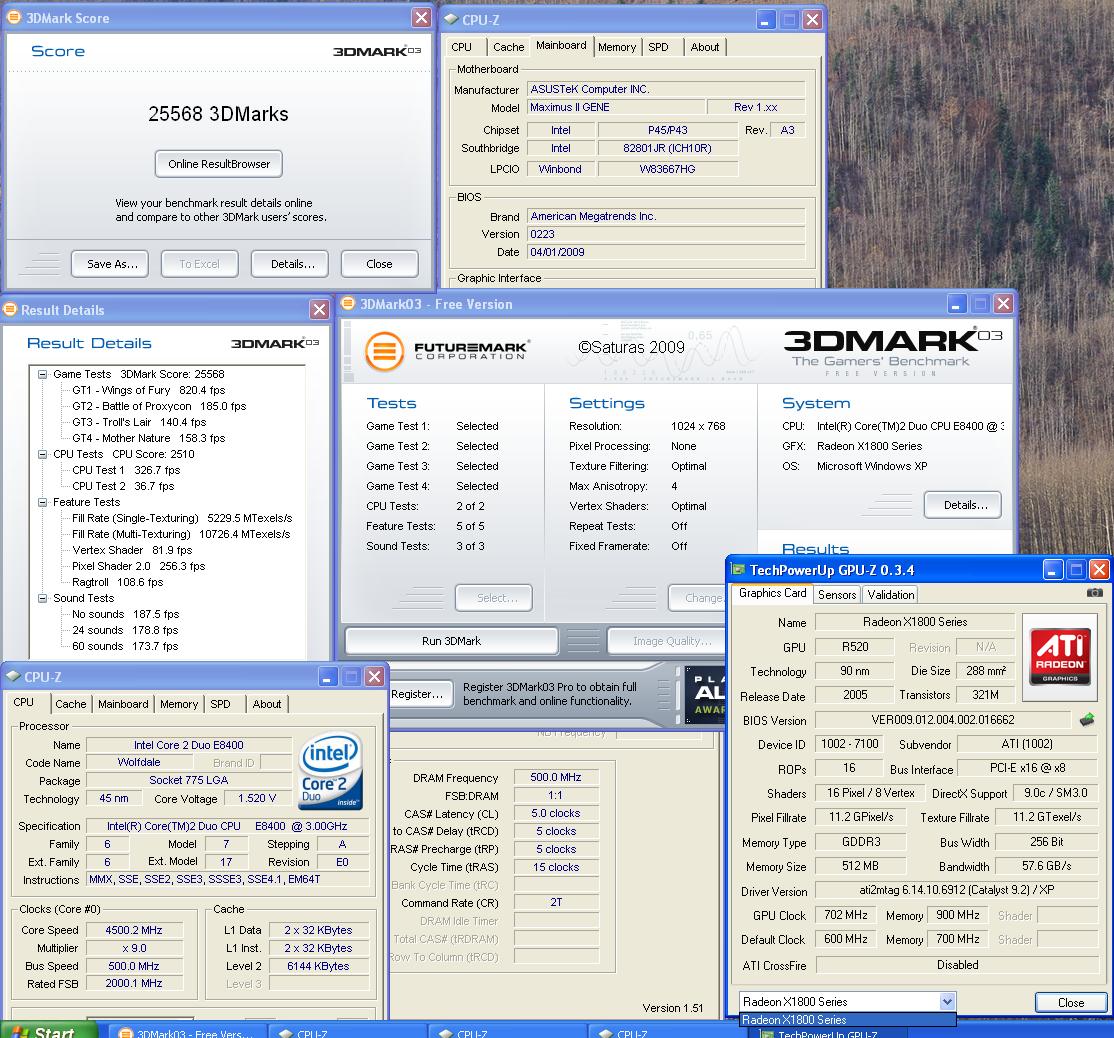Click the Online ResultBrowser button
Image resolution: width=1114 pixels, height=1038 pixels.
(219, 164)
